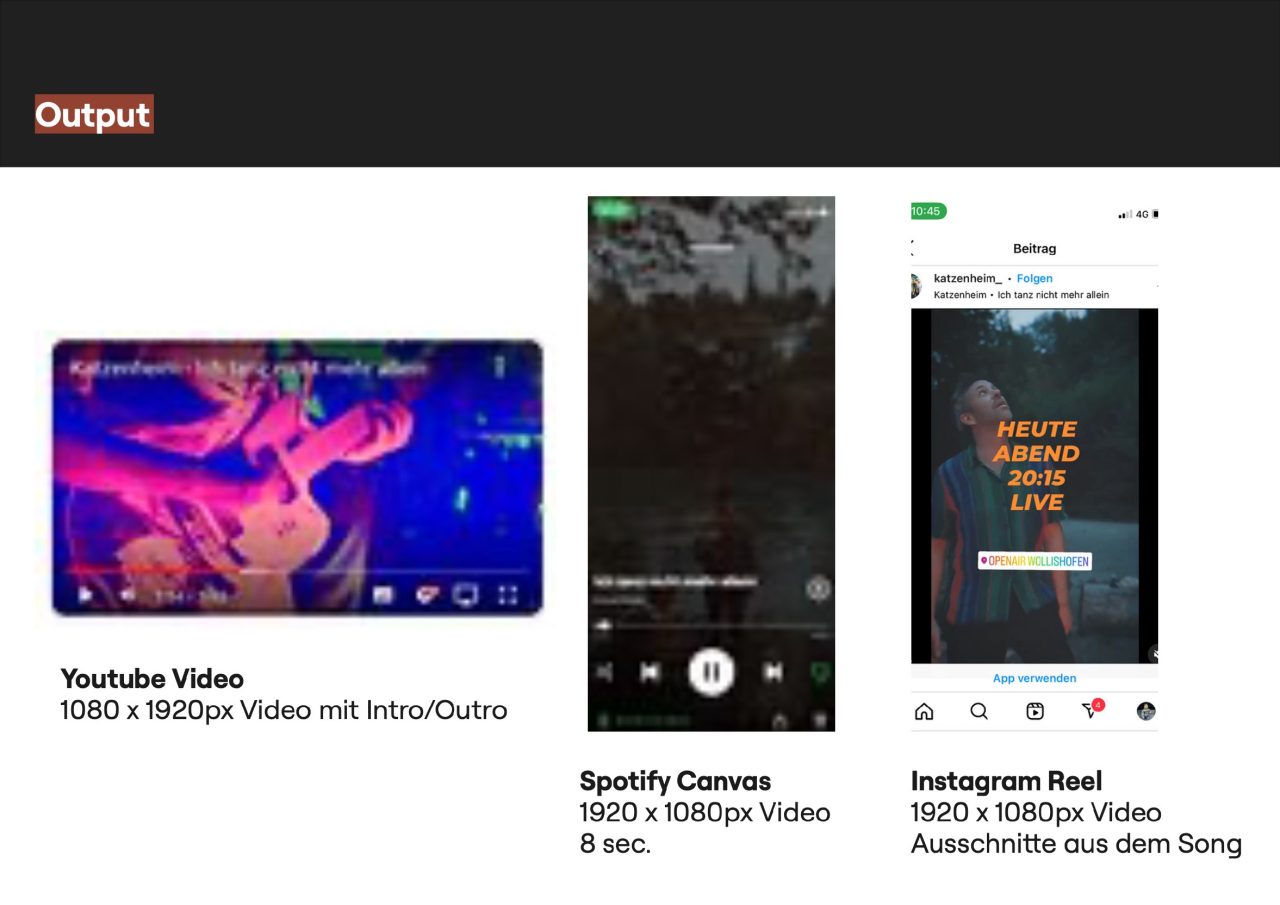Viewport: 1280px width, 905px height.
Task: Click the Instagram reel video of the man
Action: pos(1035,486)
